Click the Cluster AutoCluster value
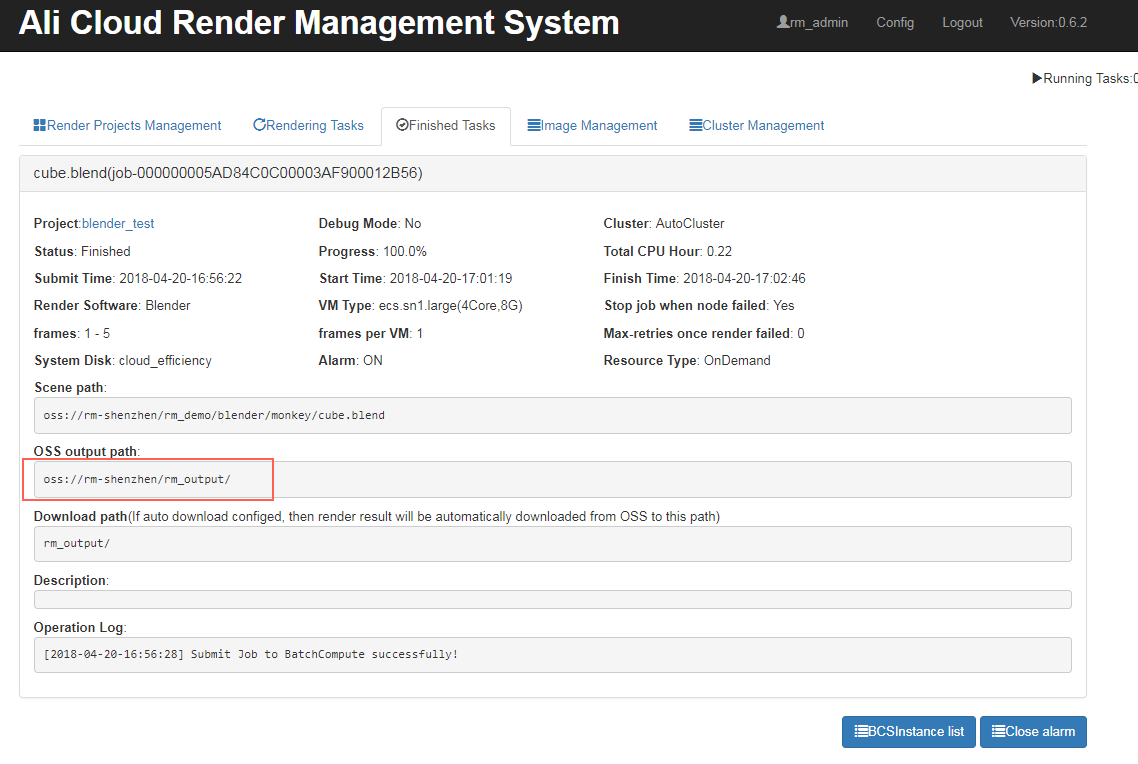The image size is (1138, 764). pos(690,223)
